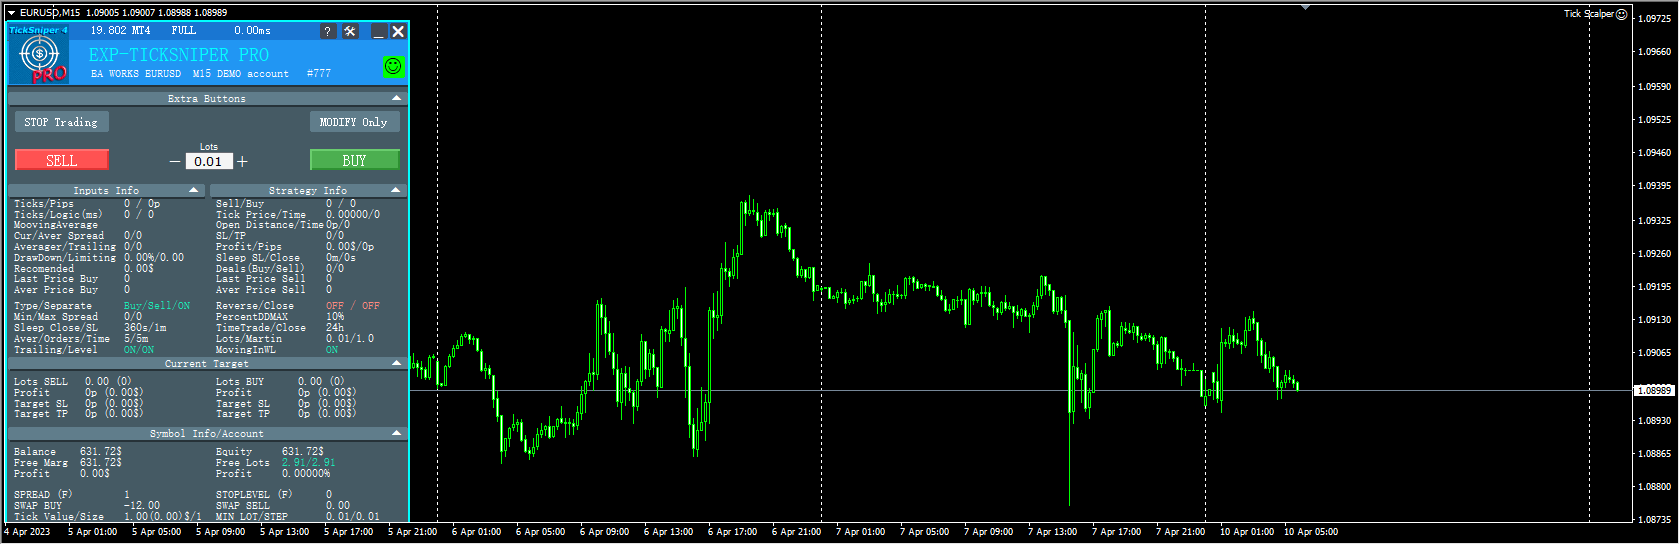Screen dimensions: 1680x545
Task: Increase lots with the plus sign
Action: (242, 162)
